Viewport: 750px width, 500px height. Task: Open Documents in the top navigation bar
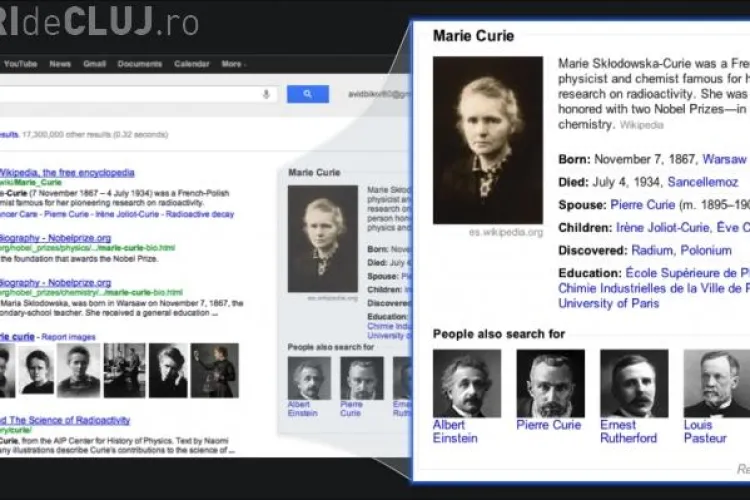pyautogui.click(x=140, y=64)
